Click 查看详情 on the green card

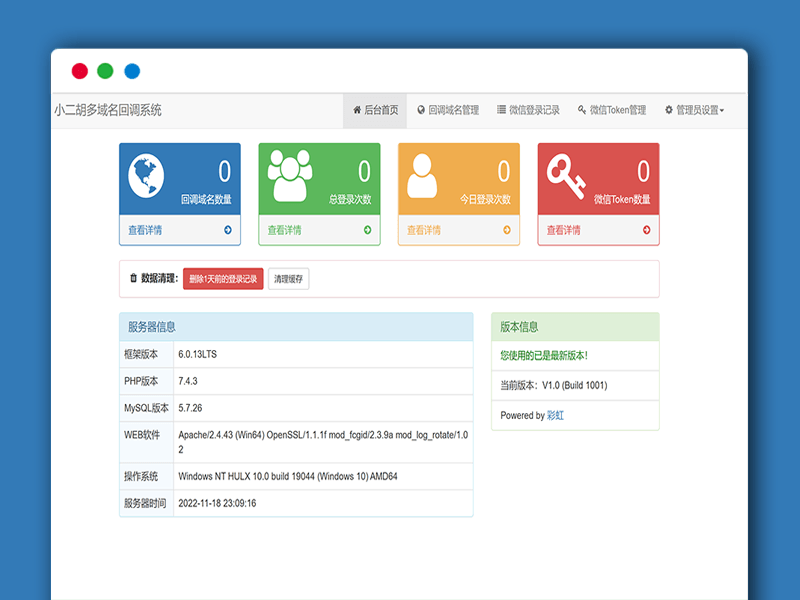tap(283, 228)
